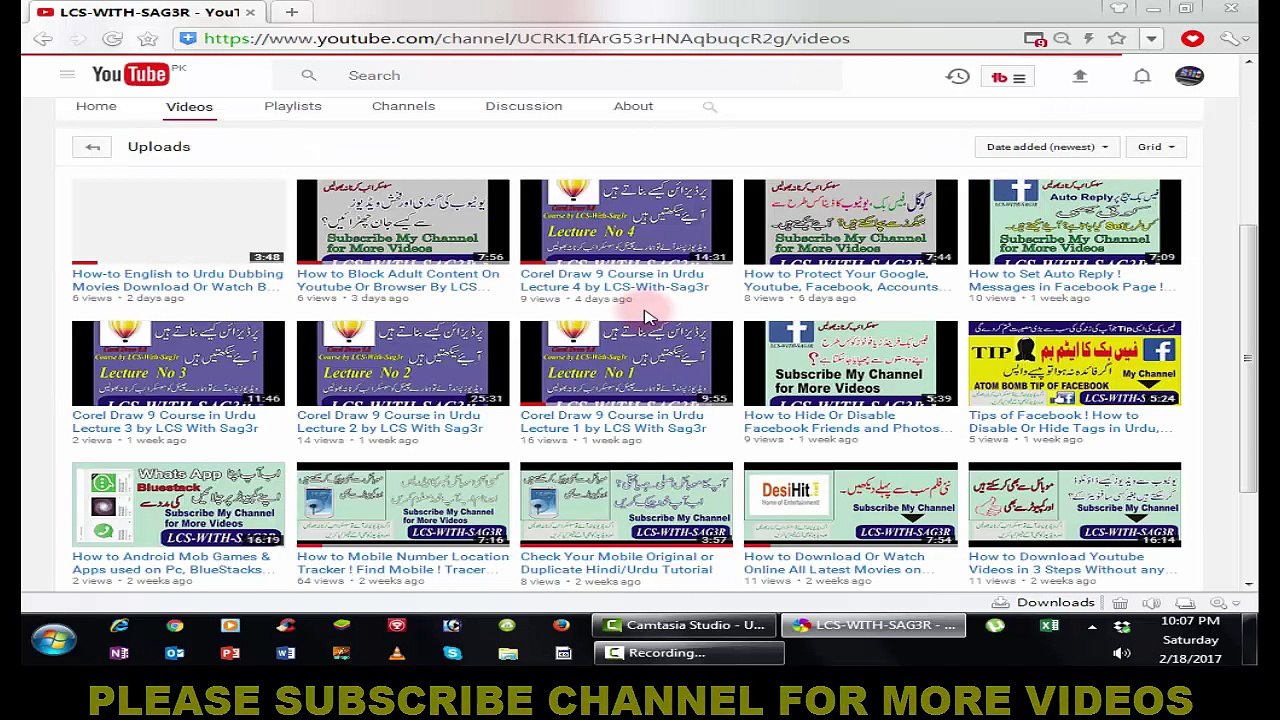Open YouTube notifications bell

pos(1142,76)
